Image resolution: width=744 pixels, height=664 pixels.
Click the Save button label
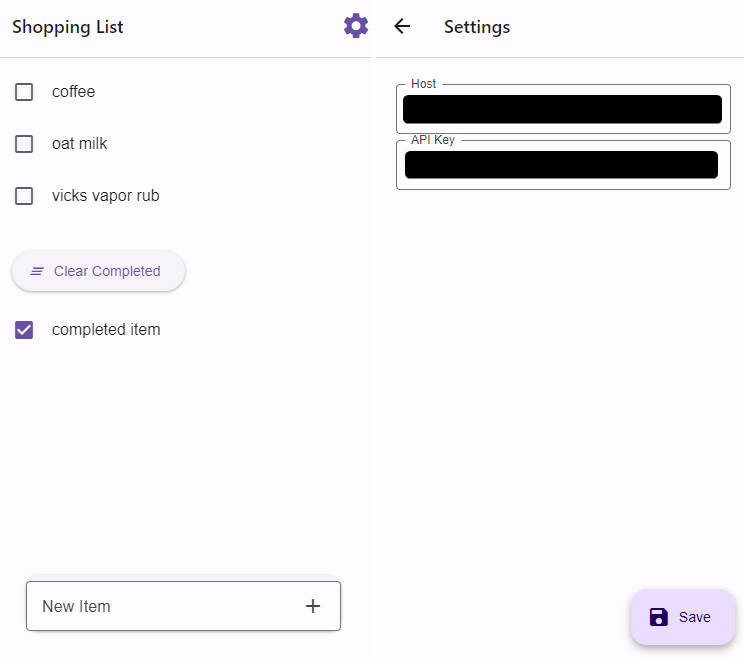coord(694,617)
